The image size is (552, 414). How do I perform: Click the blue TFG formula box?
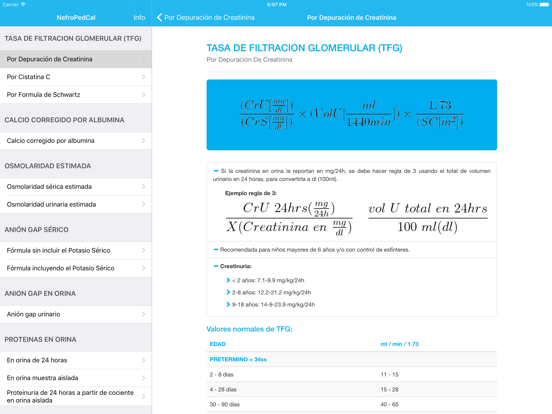tap(352, 115)
